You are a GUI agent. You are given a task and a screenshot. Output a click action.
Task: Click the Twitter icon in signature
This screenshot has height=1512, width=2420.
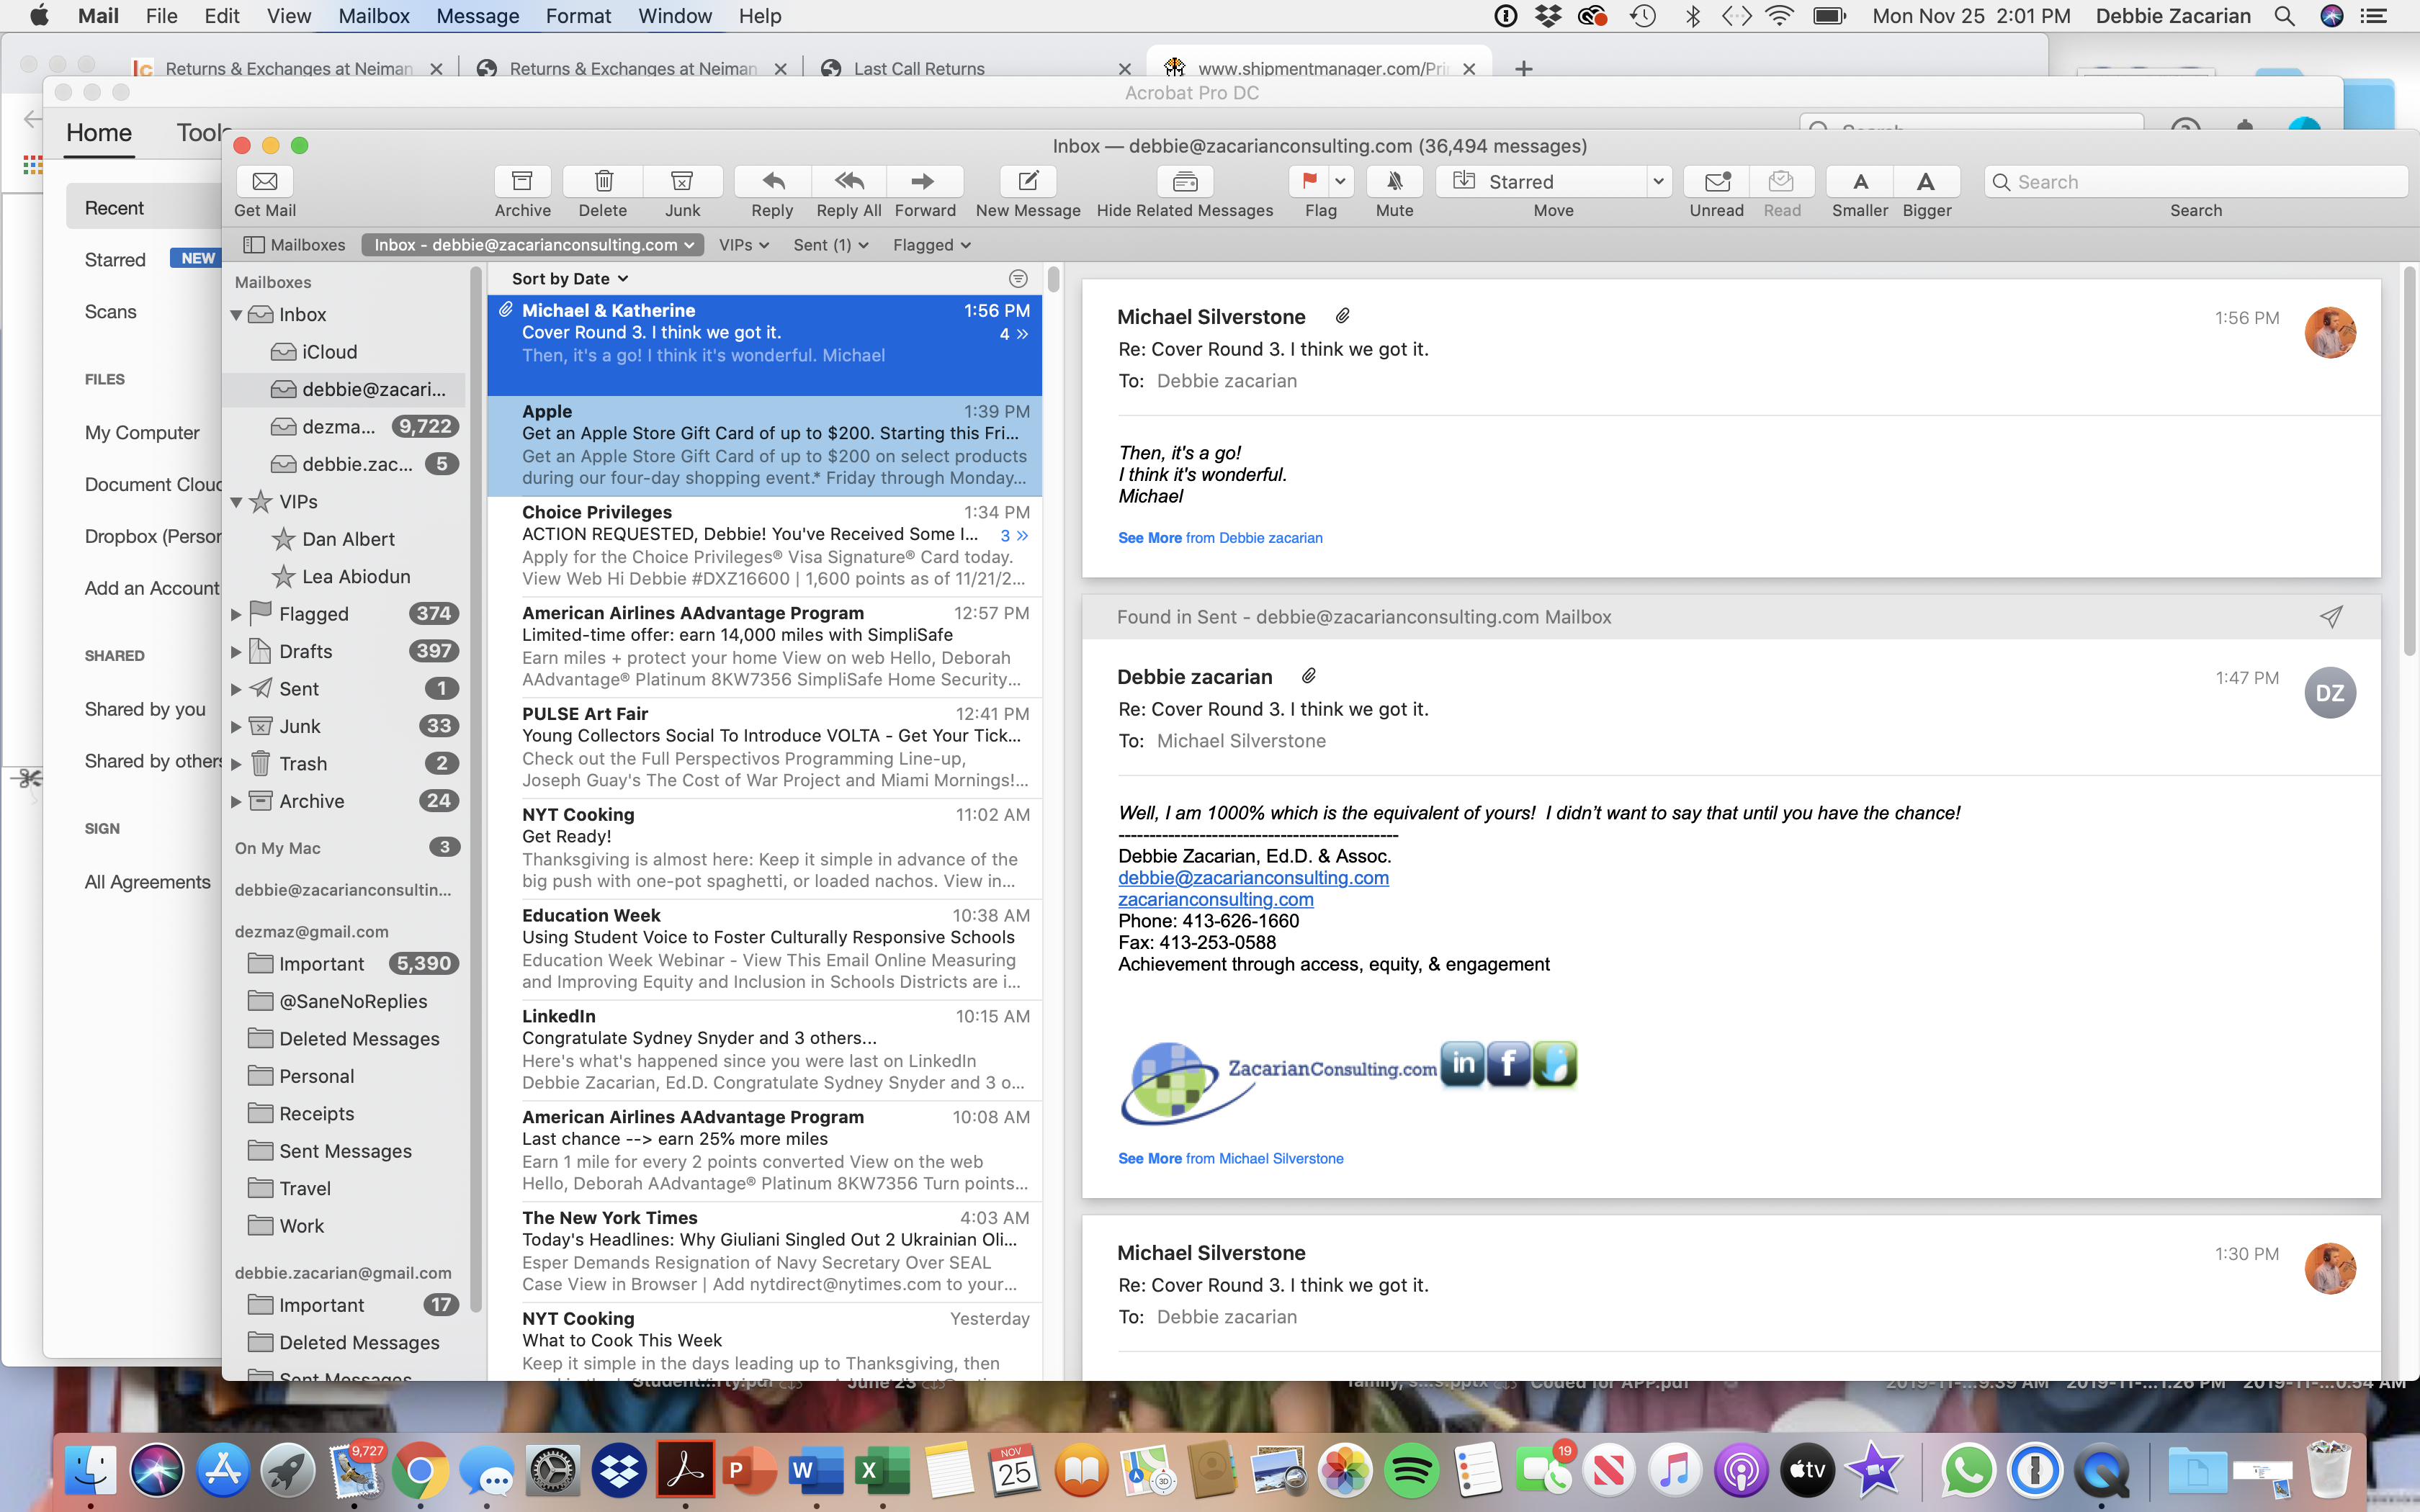tap(1555, 1063)
